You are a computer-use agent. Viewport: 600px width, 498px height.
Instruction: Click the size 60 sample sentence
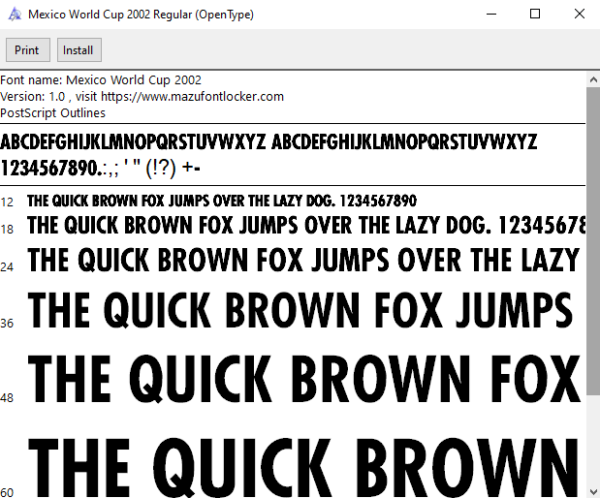(x=304, y=468)
